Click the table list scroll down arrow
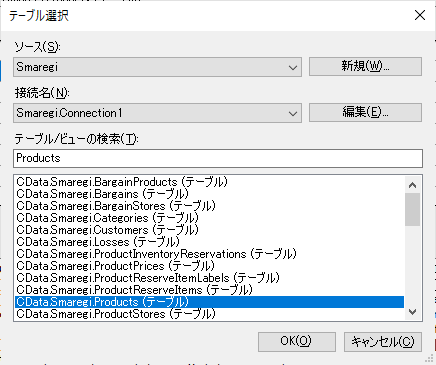 413,312
